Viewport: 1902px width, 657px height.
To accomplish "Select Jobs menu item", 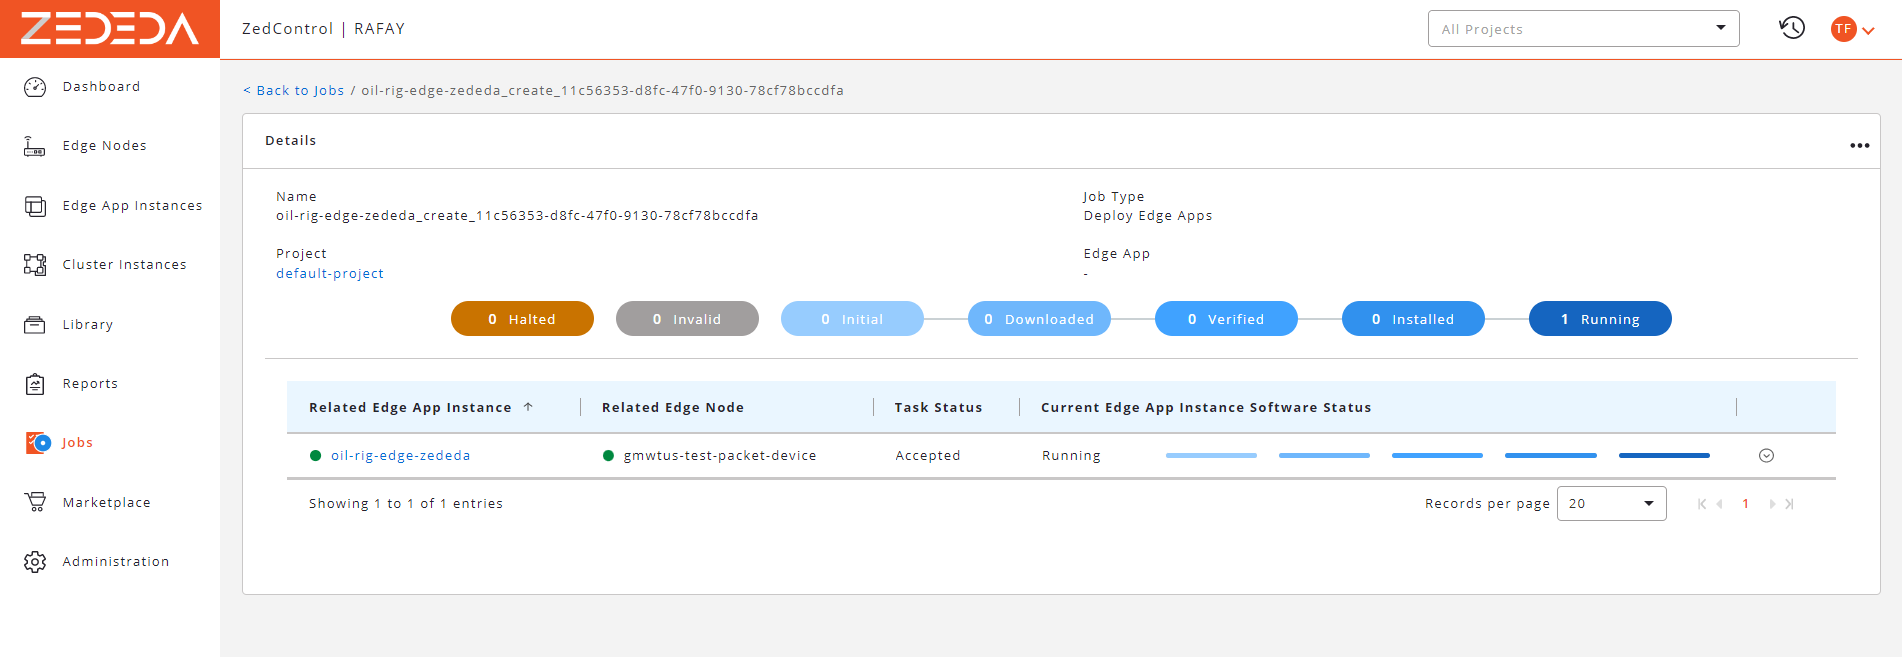I will click(77, 443).
